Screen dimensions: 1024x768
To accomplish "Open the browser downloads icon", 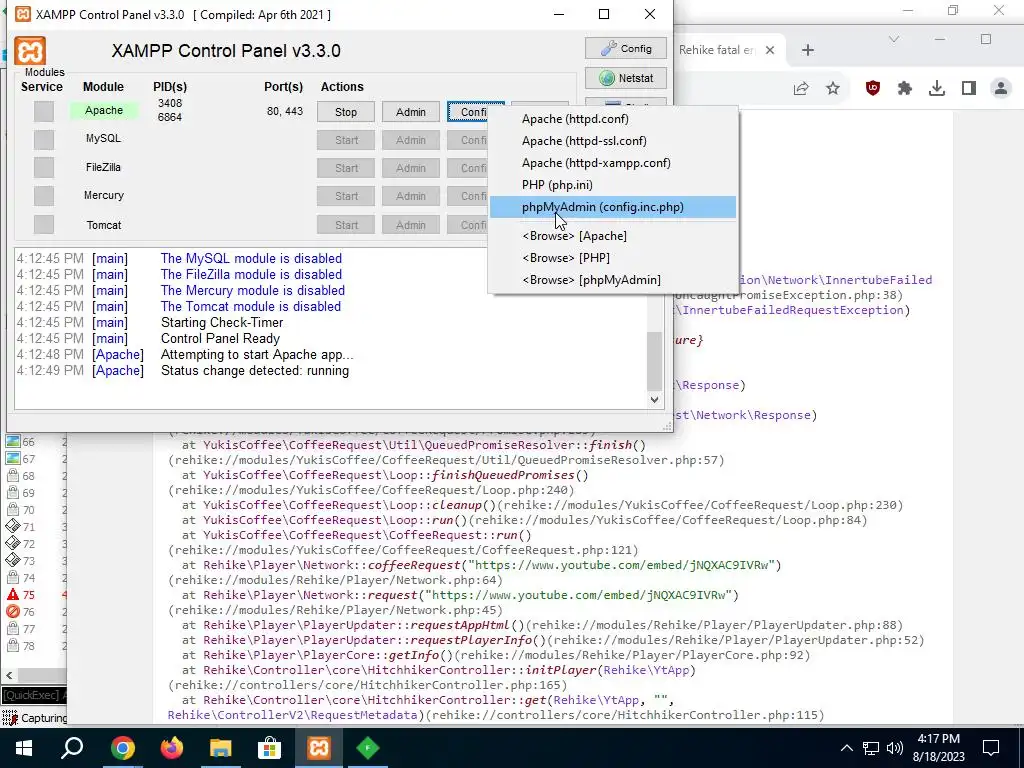I will (x=936, y=88).
